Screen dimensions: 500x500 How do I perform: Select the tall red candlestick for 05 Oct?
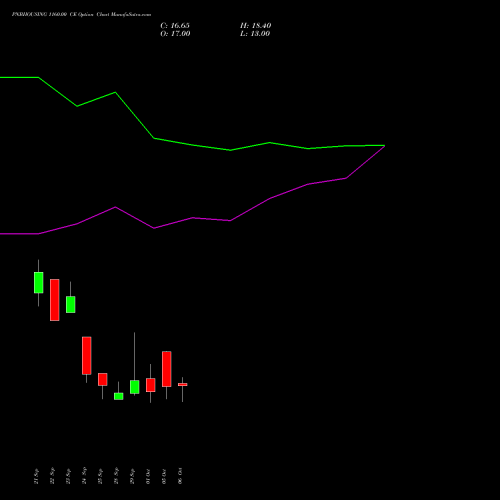coord(167,369)
